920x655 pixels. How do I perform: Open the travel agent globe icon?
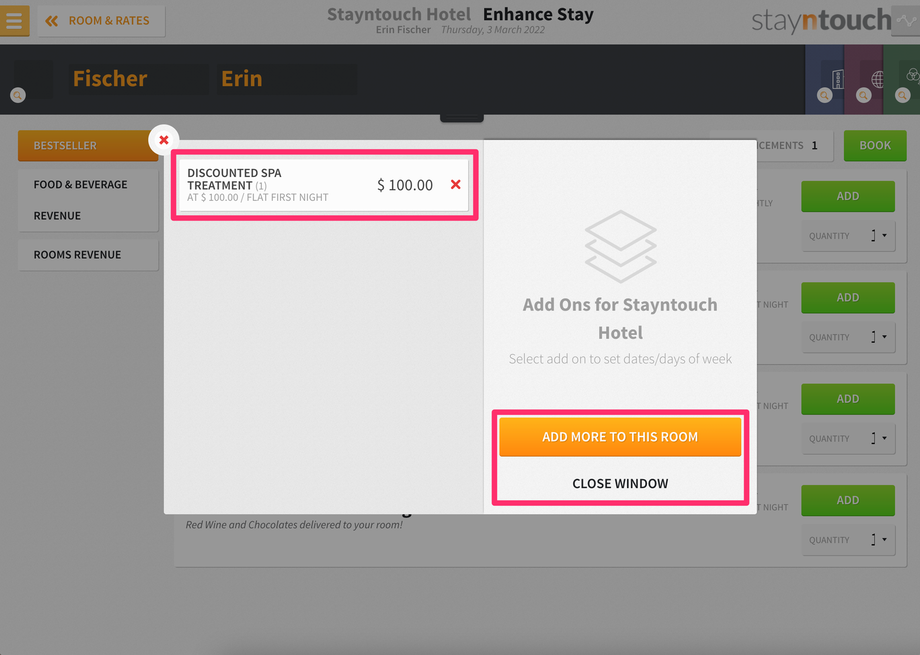coord(877,79)
